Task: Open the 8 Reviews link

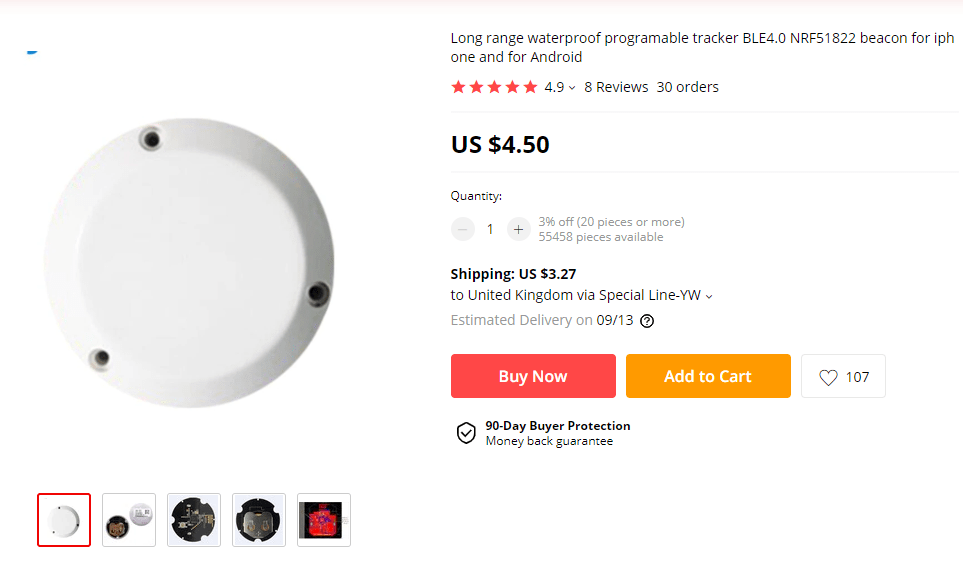Action: click(616, 87)
